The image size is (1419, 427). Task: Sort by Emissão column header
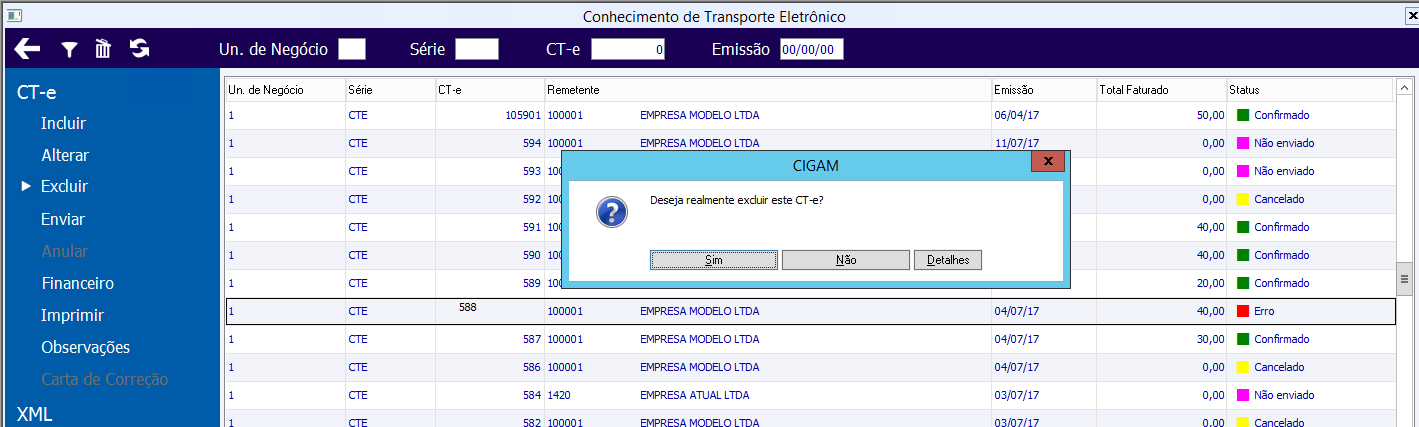(1044, 90)
